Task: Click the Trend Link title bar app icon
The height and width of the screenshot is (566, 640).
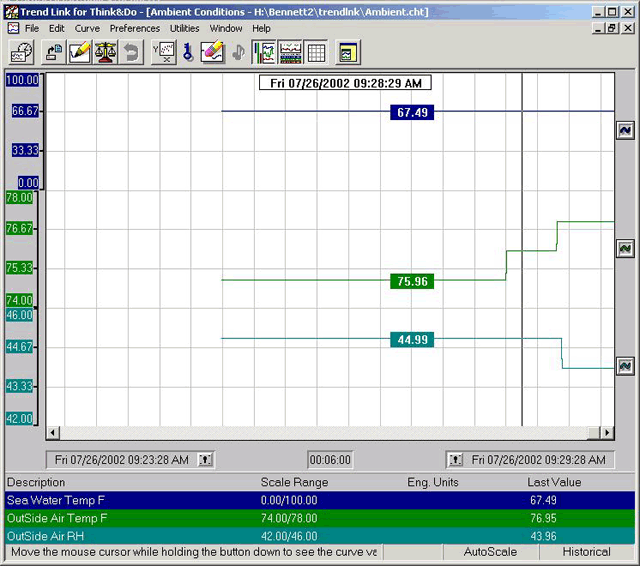Action: (11, 11)
